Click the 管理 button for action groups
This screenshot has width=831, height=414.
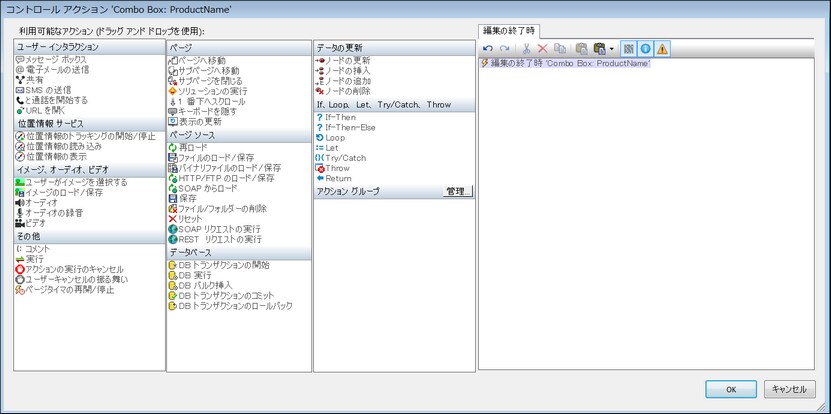pyautogui.click(x=456, y=191)
